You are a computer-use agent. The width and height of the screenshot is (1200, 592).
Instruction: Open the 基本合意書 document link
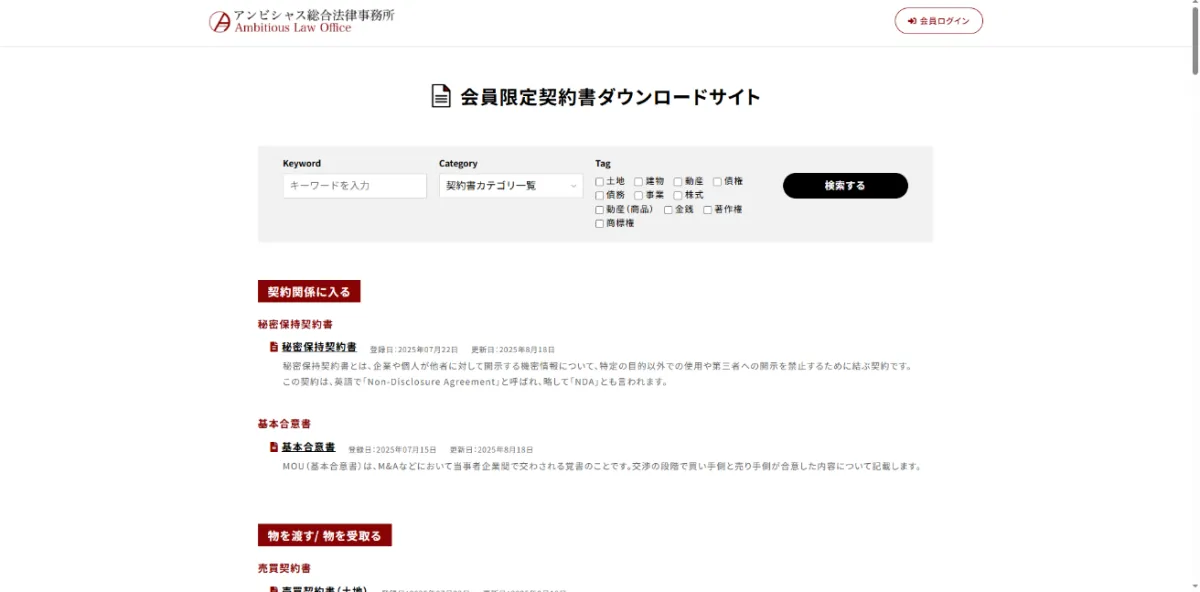[x=308, y=447]
